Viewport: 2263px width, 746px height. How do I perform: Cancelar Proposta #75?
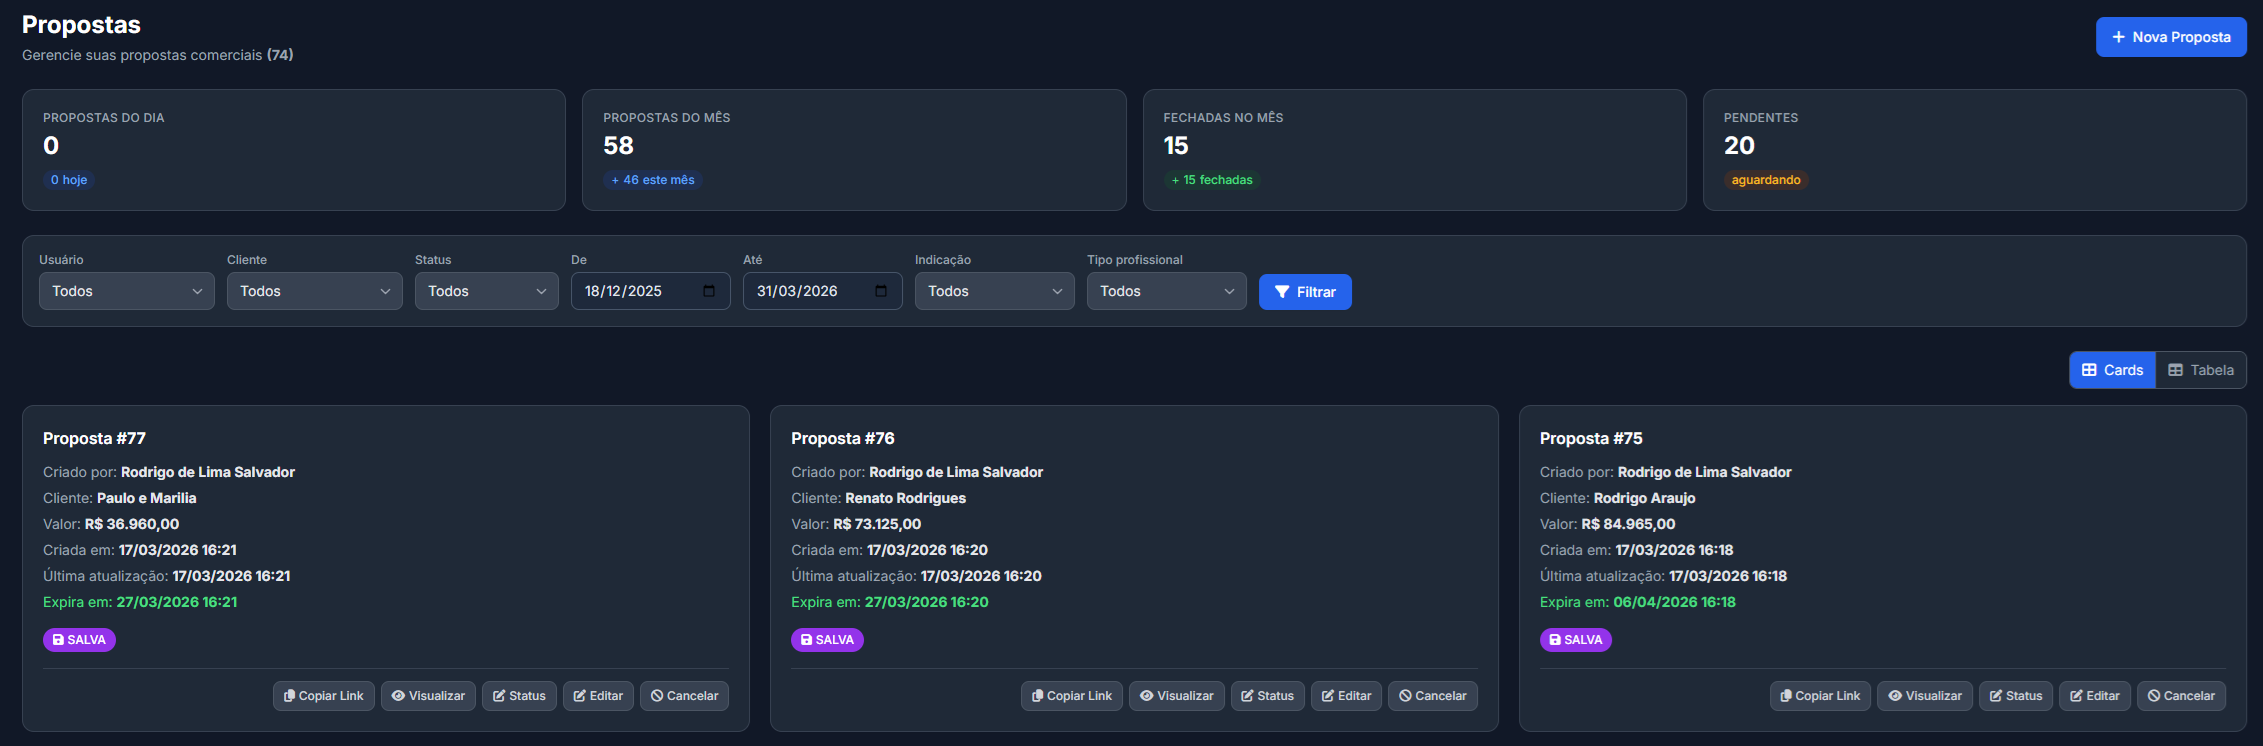coord(2181,696)
